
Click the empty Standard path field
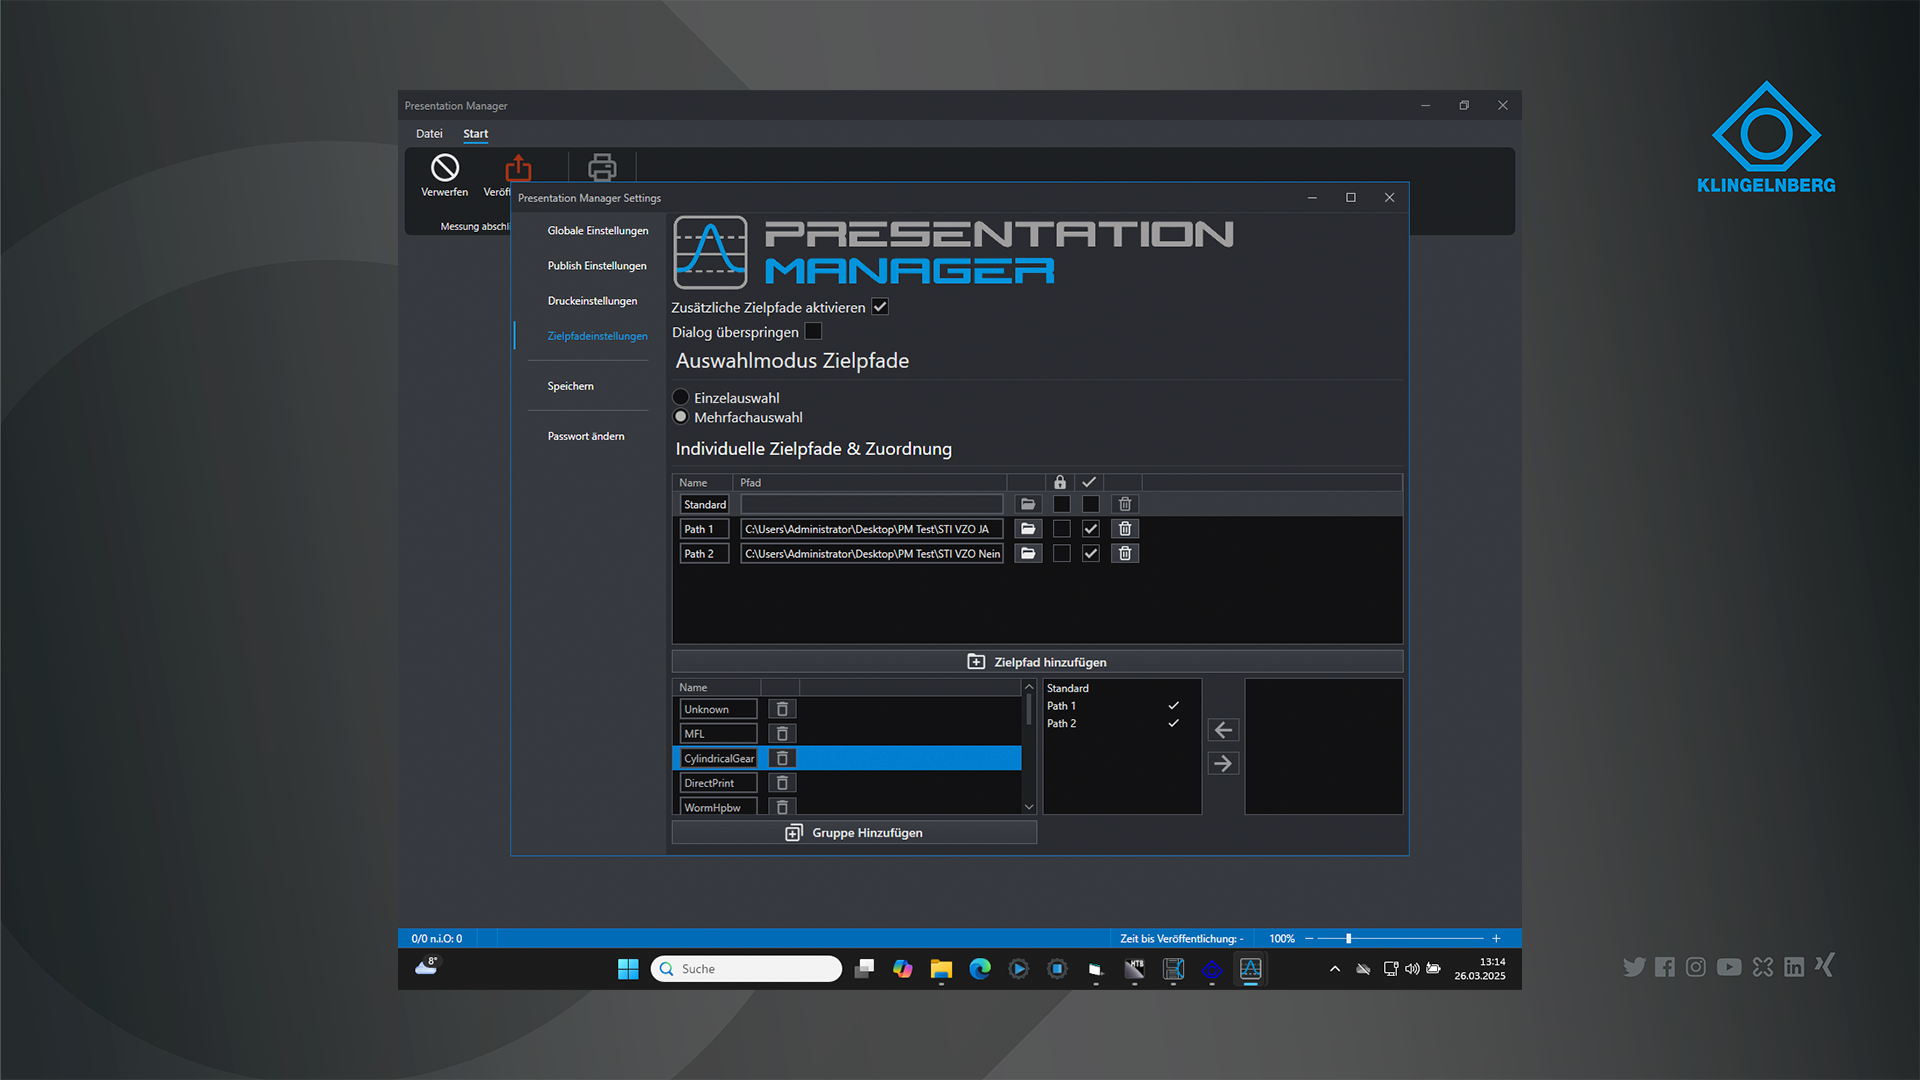click(x=872, y=504)
